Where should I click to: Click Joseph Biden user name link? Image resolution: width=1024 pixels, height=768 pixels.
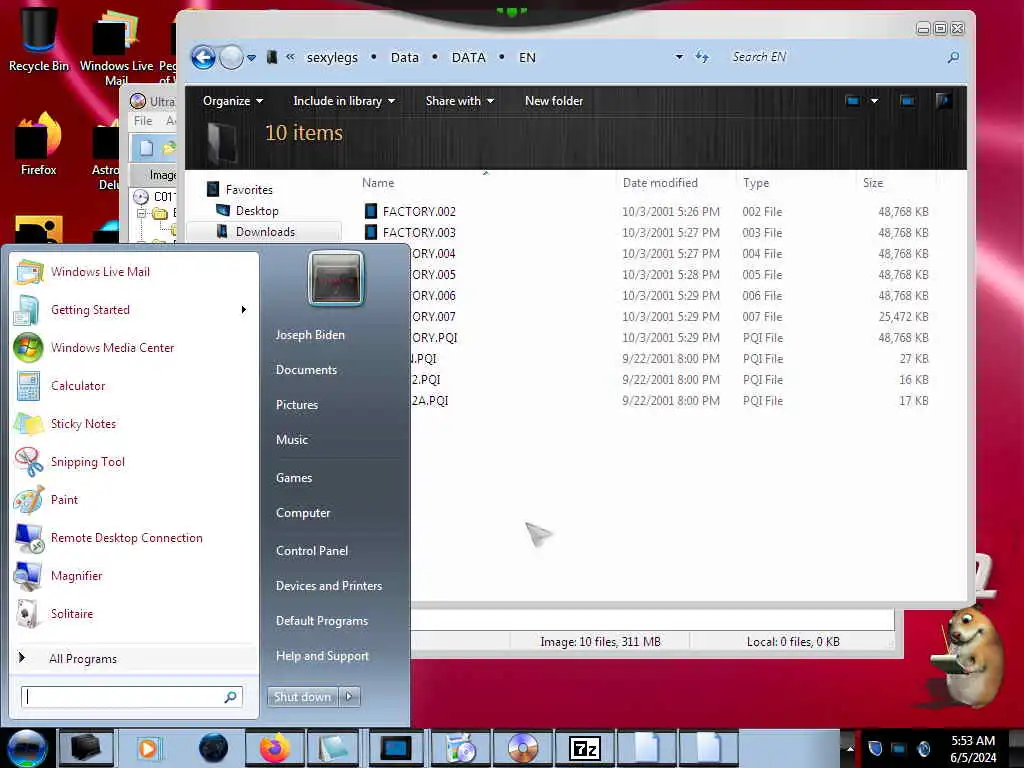310,335
